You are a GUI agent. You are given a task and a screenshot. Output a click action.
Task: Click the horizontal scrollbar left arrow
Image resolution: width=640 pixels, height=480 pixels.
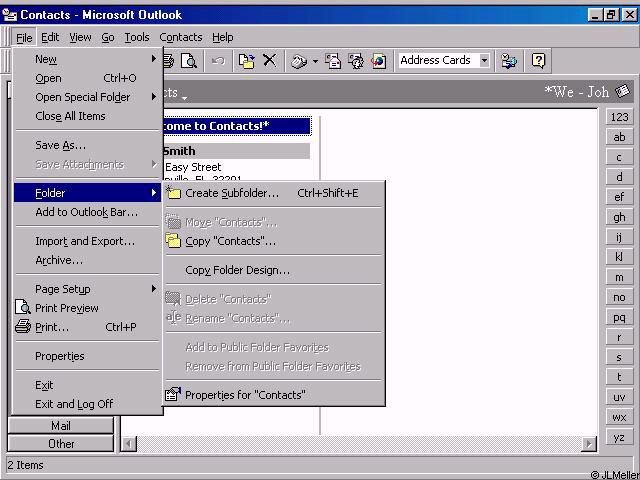point(129,444)
